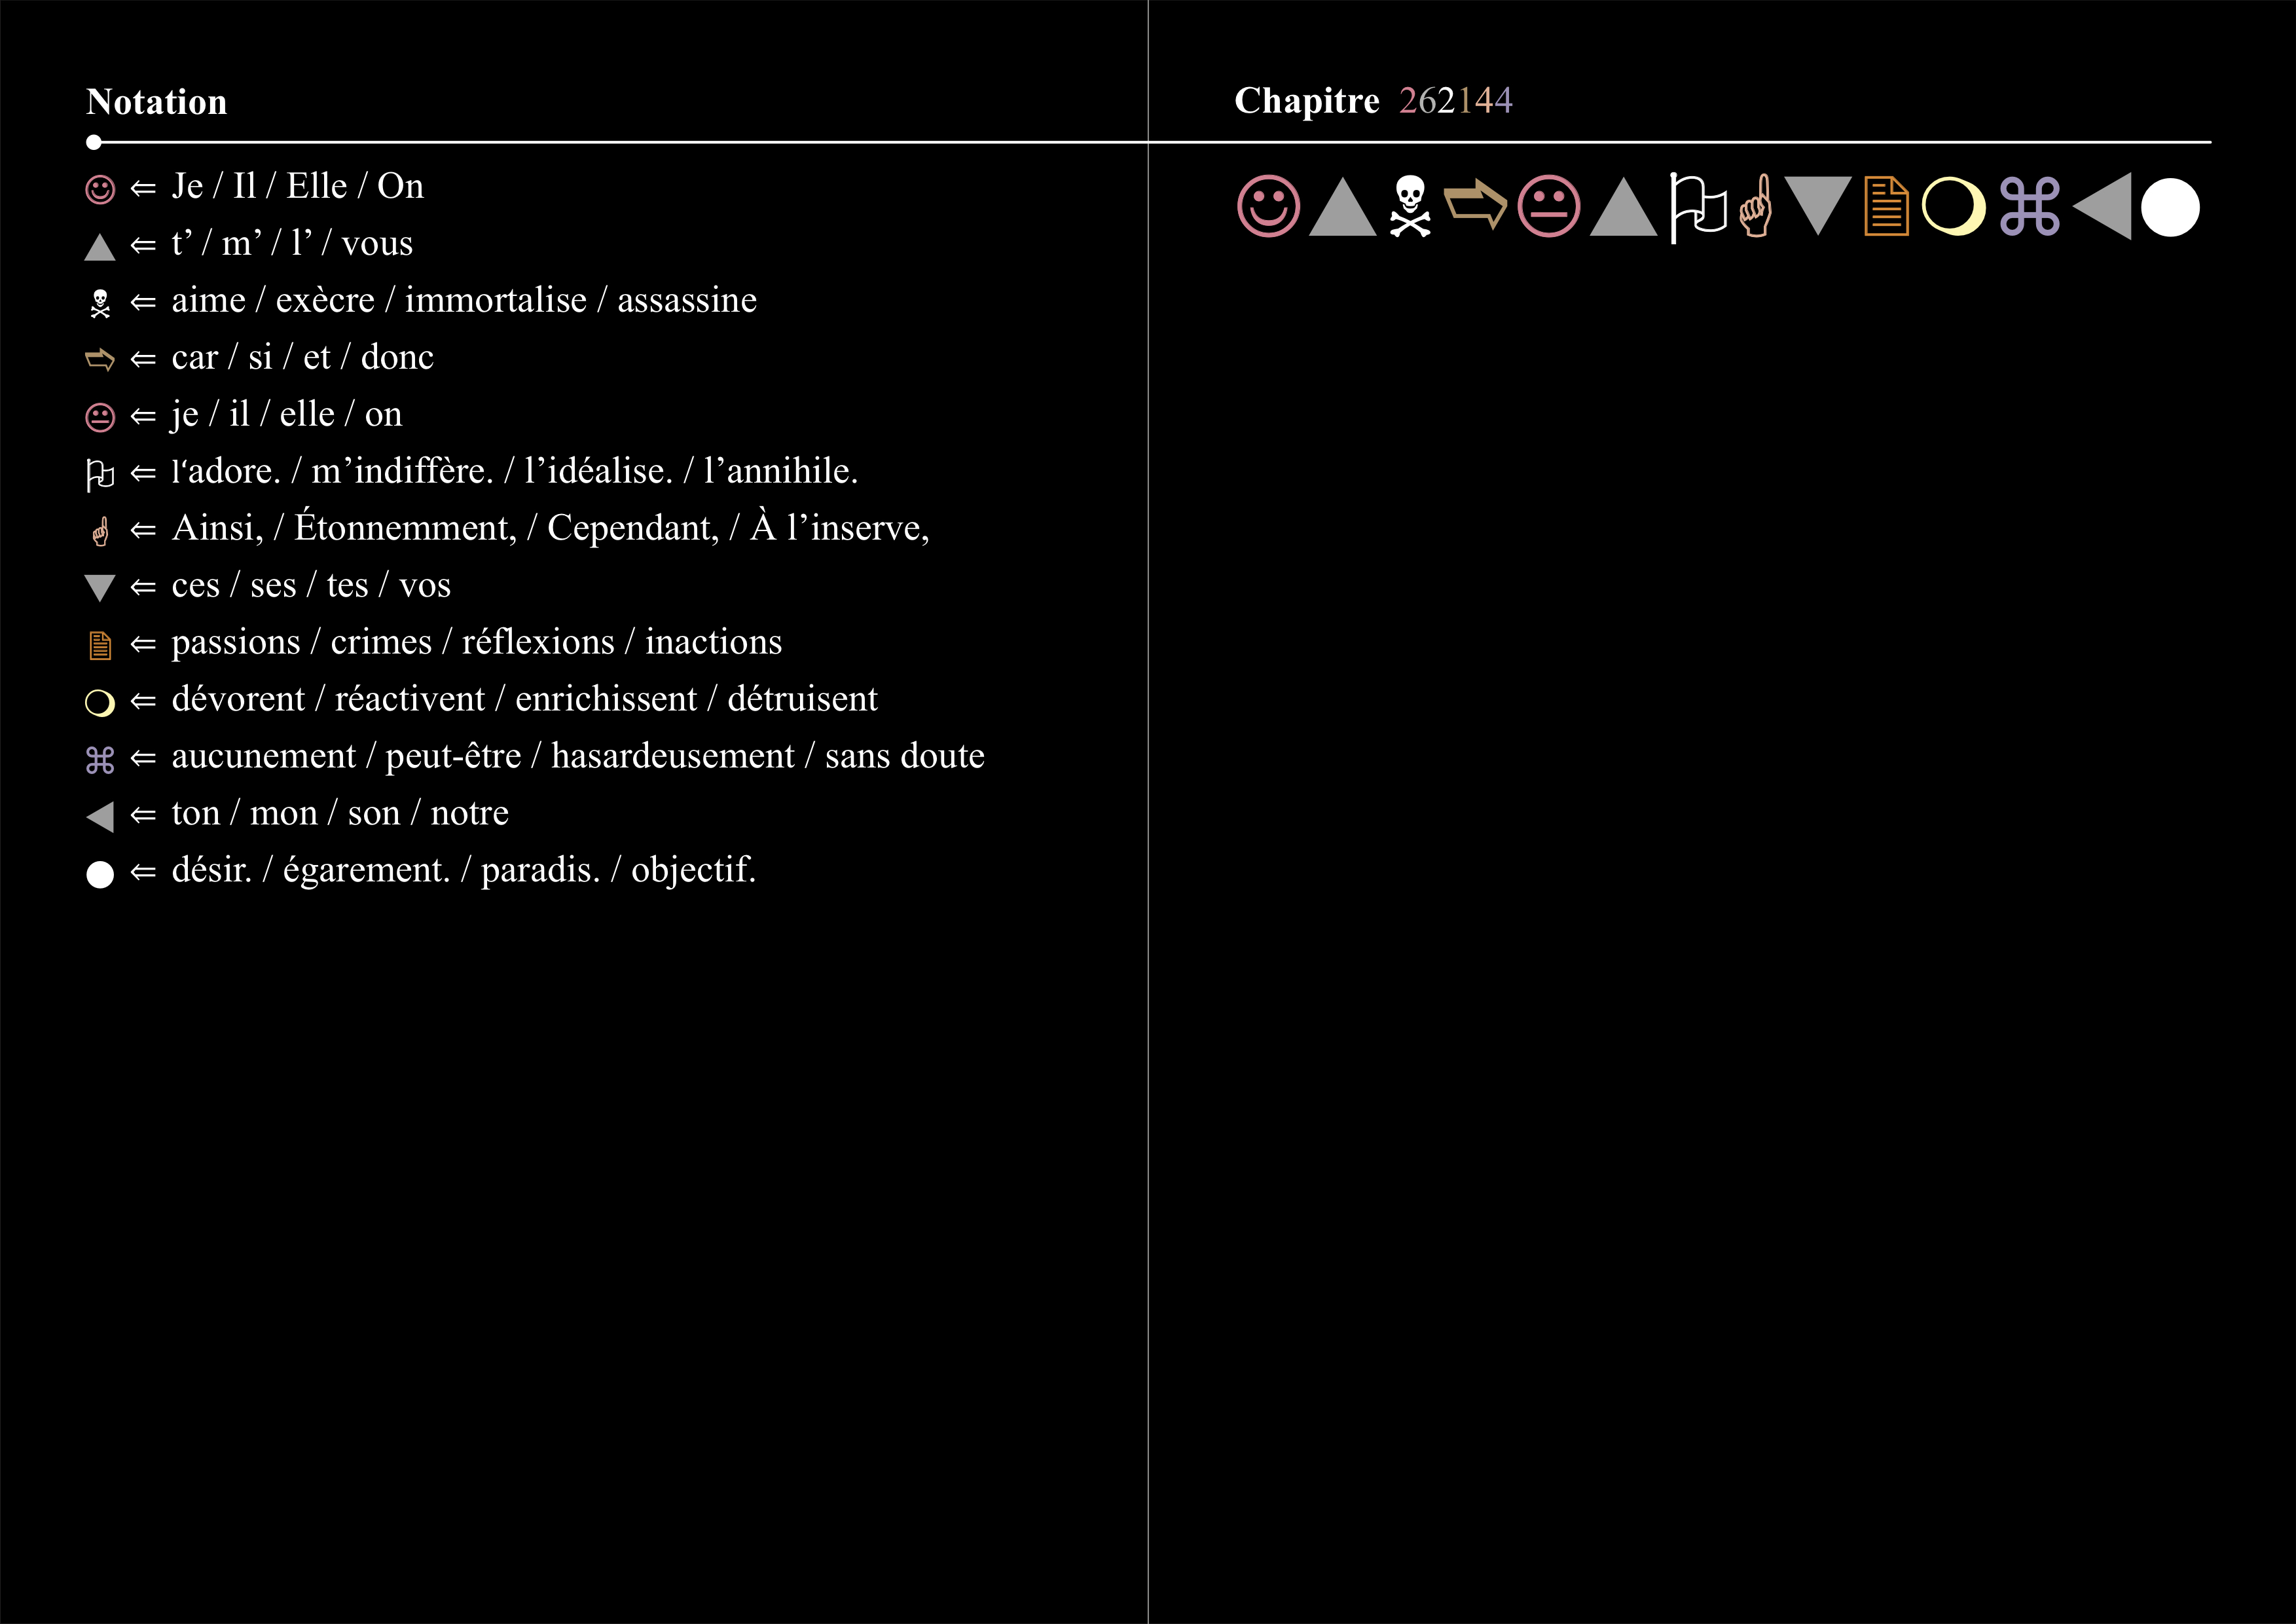Viewport: 2296px width, 1624px height.
Task: Click the large pink smiley face icon
Action: pos(1268,207)
